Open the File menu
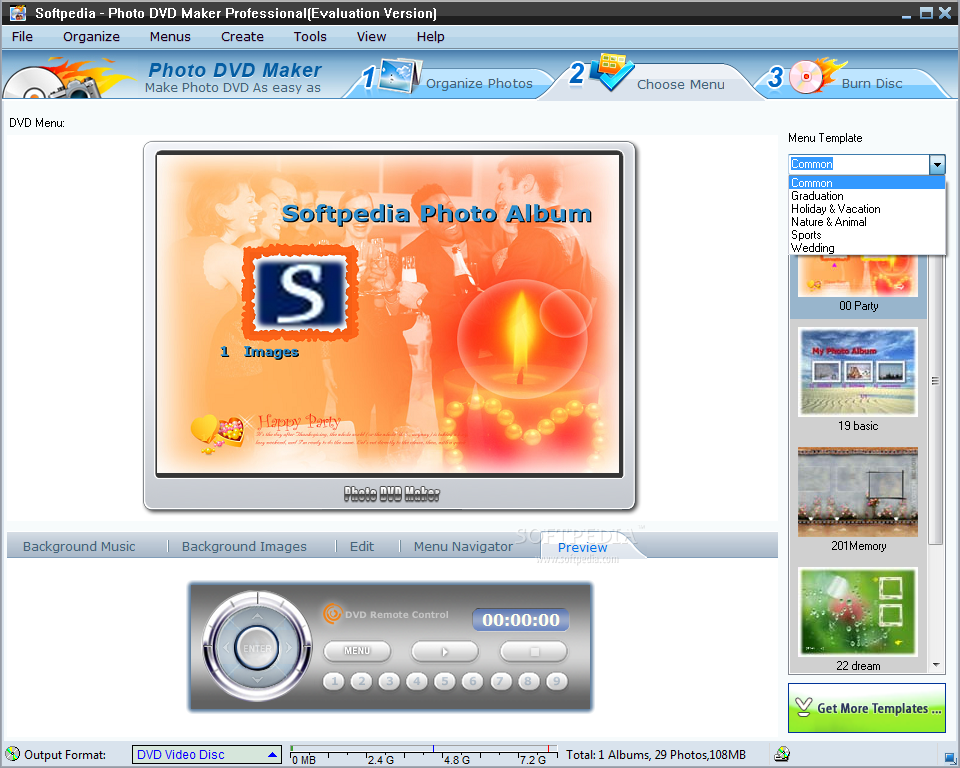The image size is (960, 768). pyautogui.click(x=22, y=37)
